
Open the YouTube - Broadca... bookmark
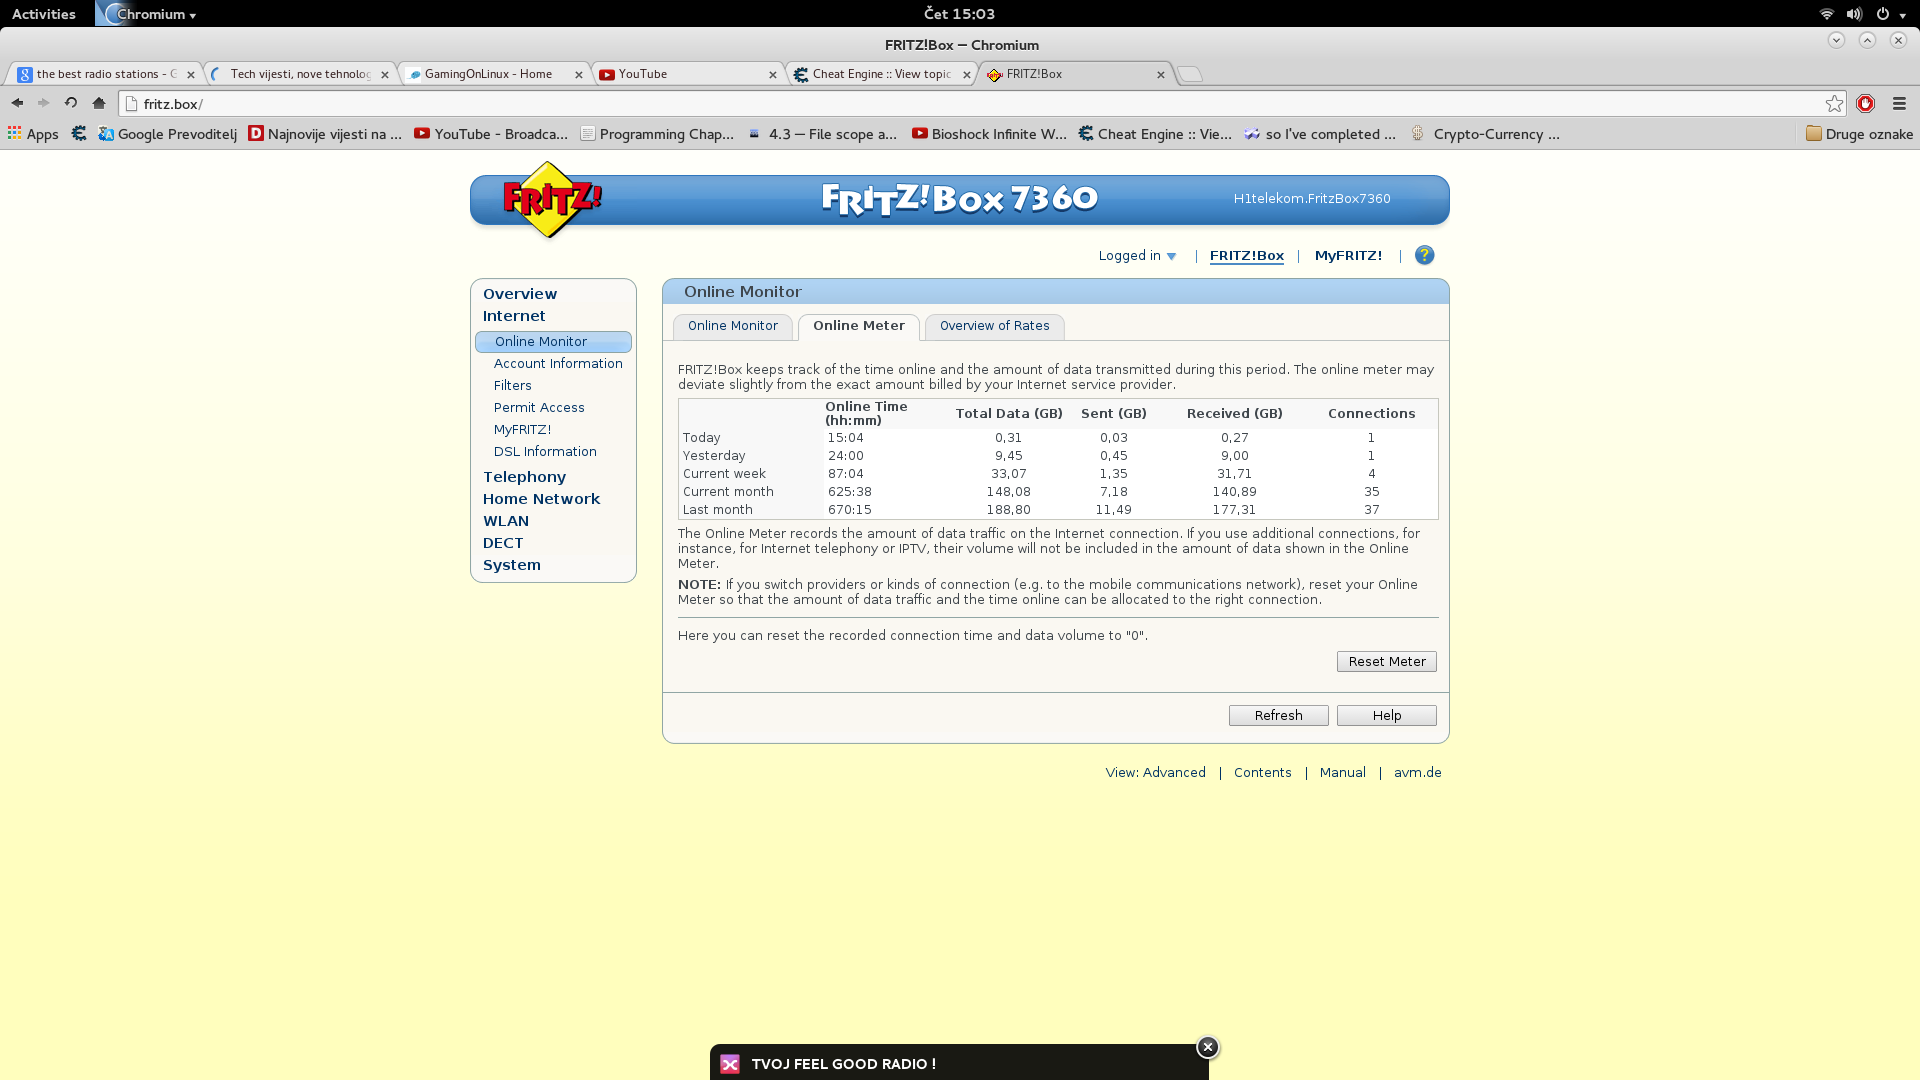click(x=491, y=134)
